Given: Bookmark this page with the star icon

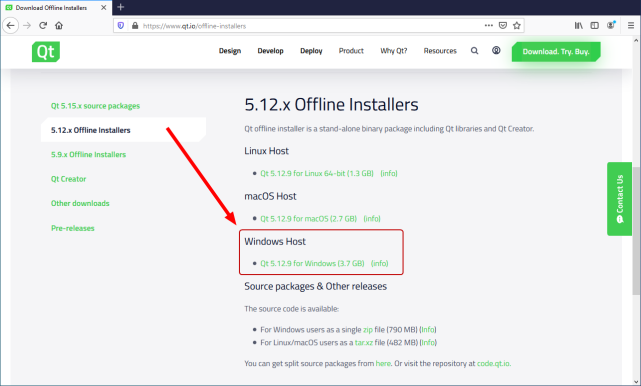Looking at the screenshot, I should 517,25.
